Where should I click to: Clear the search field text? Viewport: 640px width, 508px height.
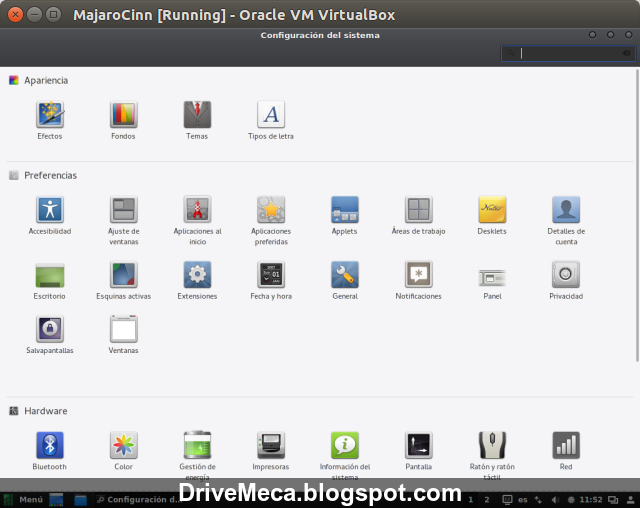click(627, 53)
